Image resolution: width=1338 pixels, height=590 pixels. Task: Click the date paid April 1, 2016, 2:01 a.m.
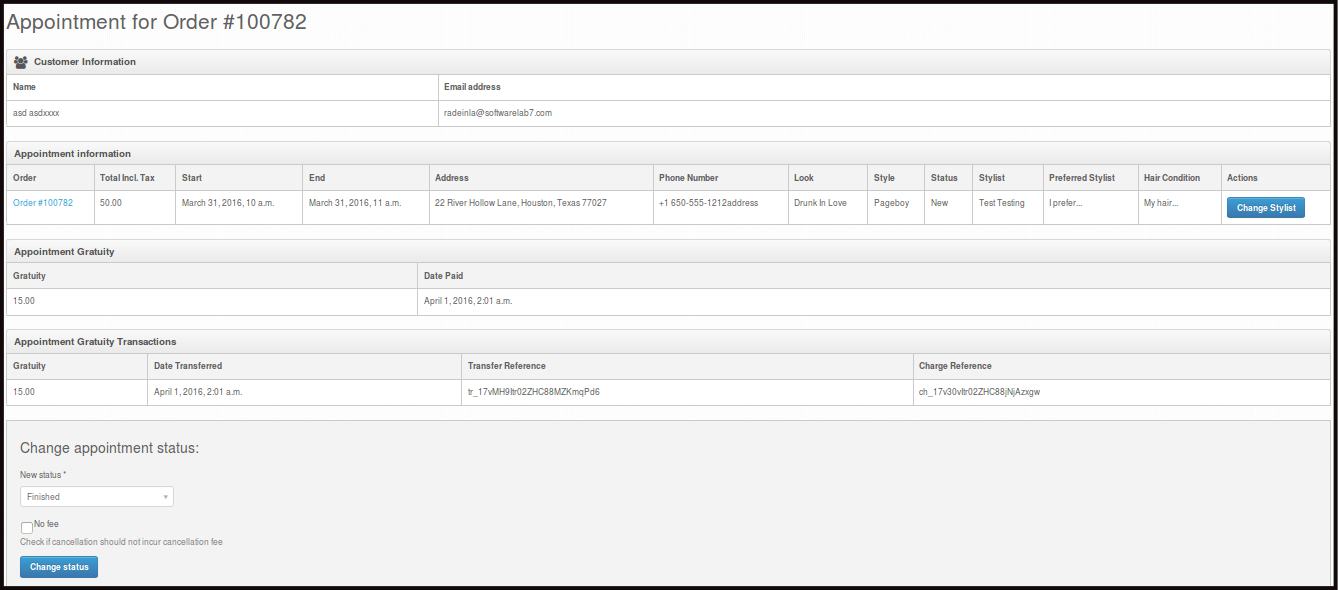(x=468, y=301)
